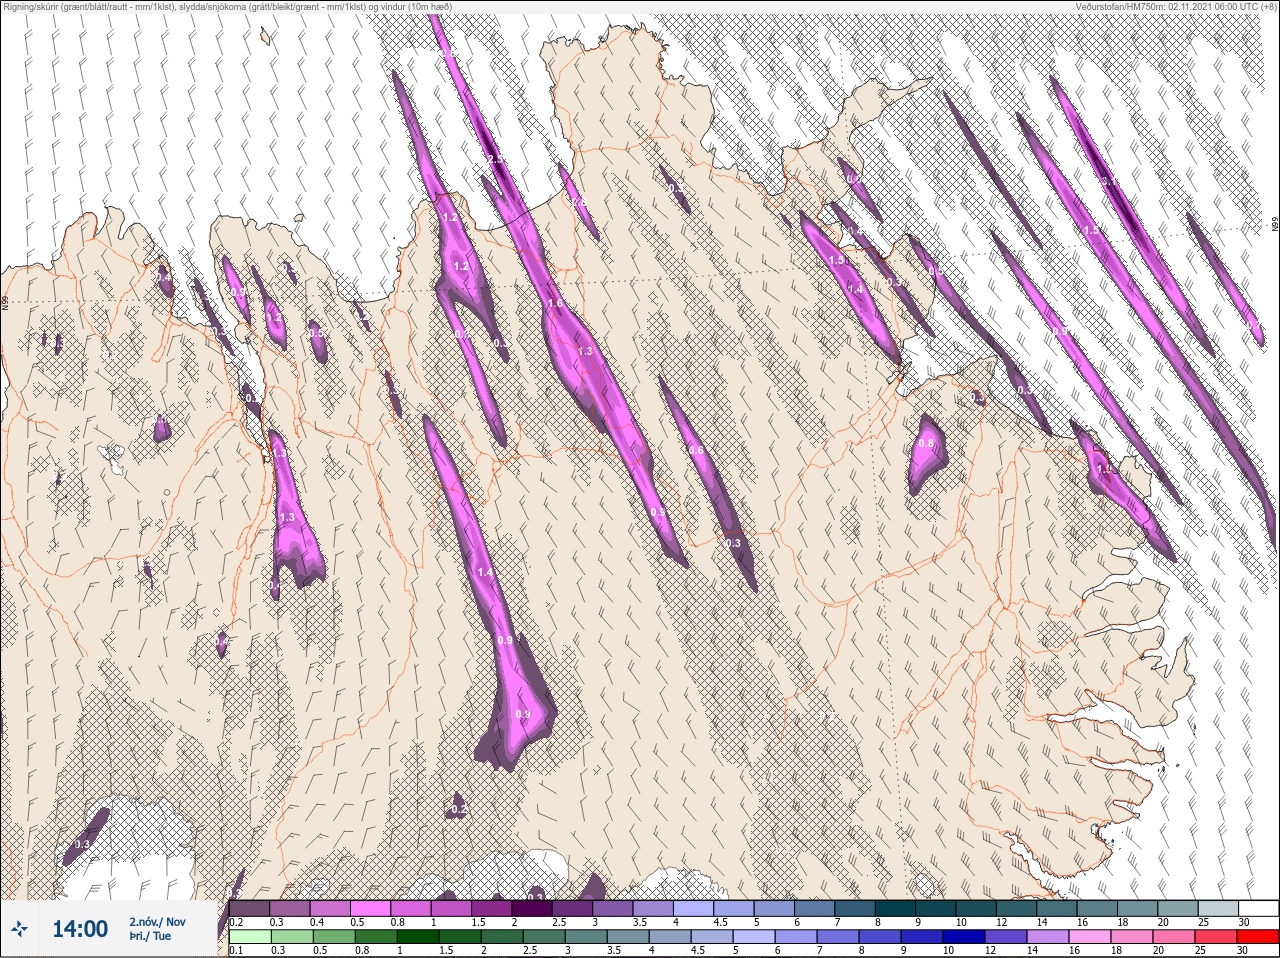Pick the red swatch at the end of the rain scale
Viewport: 1280px width, 958px height.
point(1257,937)
